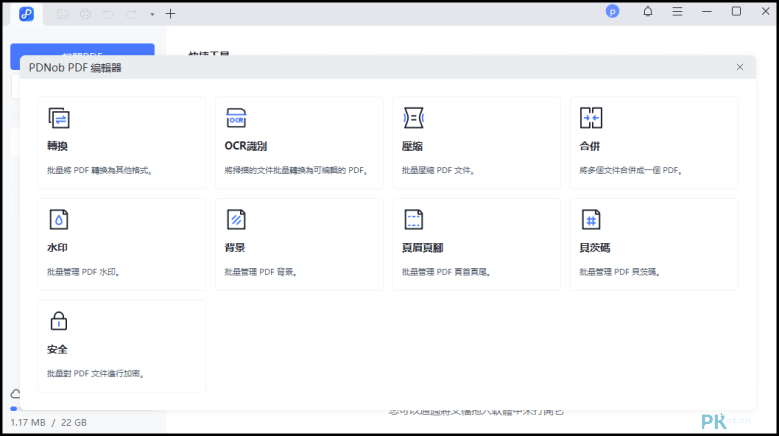779x436 pixels.
Task: Add a new tab with plus icon
Action: (x=170, y=14)
